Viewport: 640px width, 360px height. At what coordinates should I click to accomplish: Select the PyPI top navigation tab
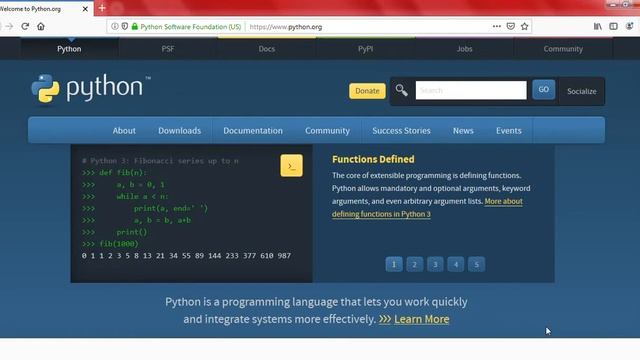coord(365,49)
